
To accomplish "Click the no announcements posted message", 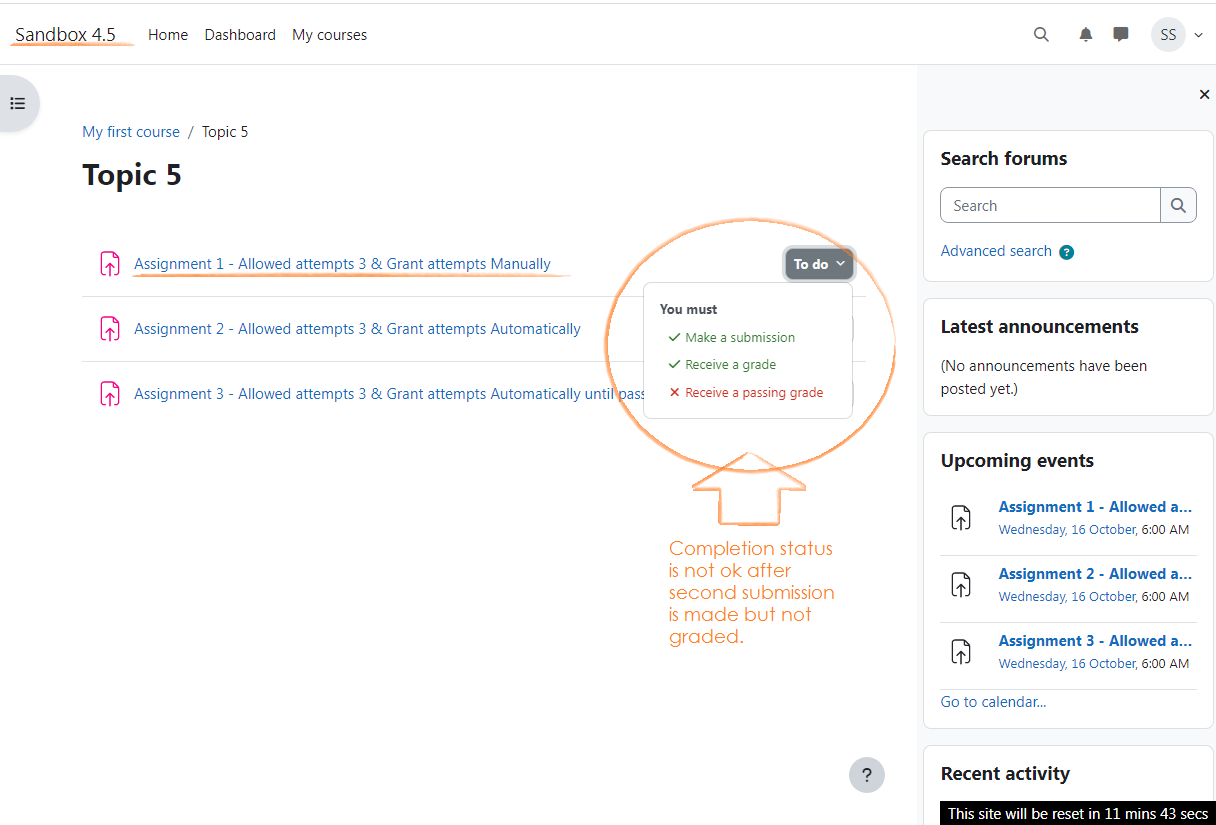I will (1044, 377).
